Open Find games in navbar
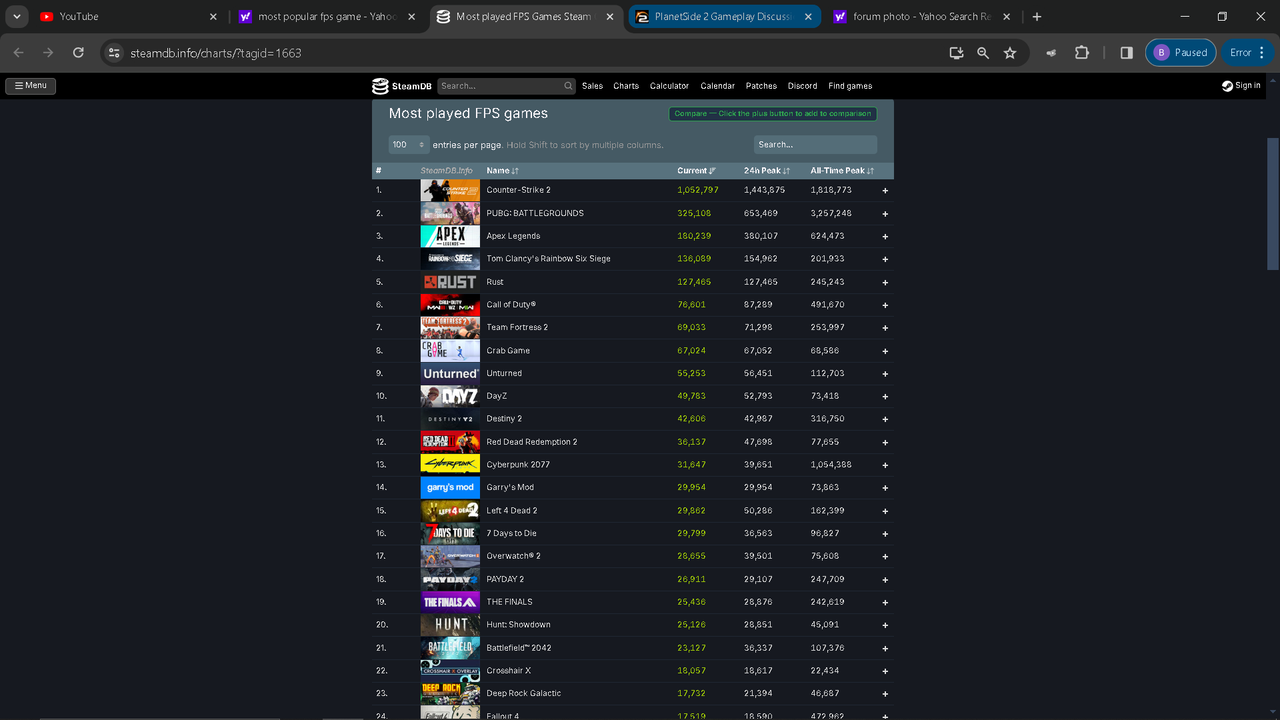This screenshot has height=720, width=1280. (850, 86)
